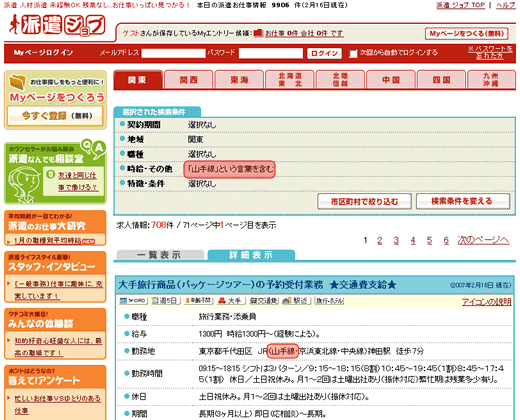Select the 関西 region tab
Image resolution: width=520 pixels, height=420 pixels.
pos(189,80)
